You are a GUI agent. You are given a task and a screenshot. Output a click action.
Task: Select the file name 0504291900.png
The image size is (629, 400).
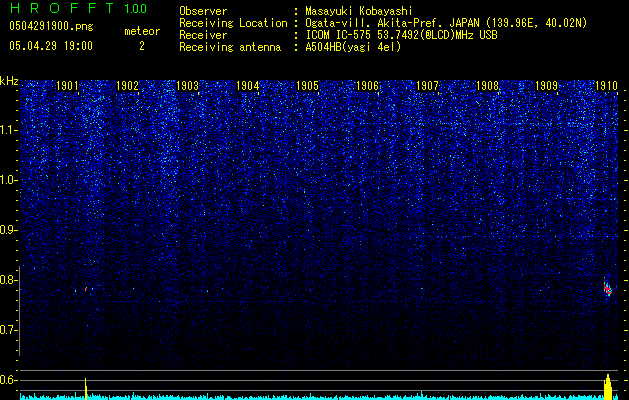pos(51,27)
